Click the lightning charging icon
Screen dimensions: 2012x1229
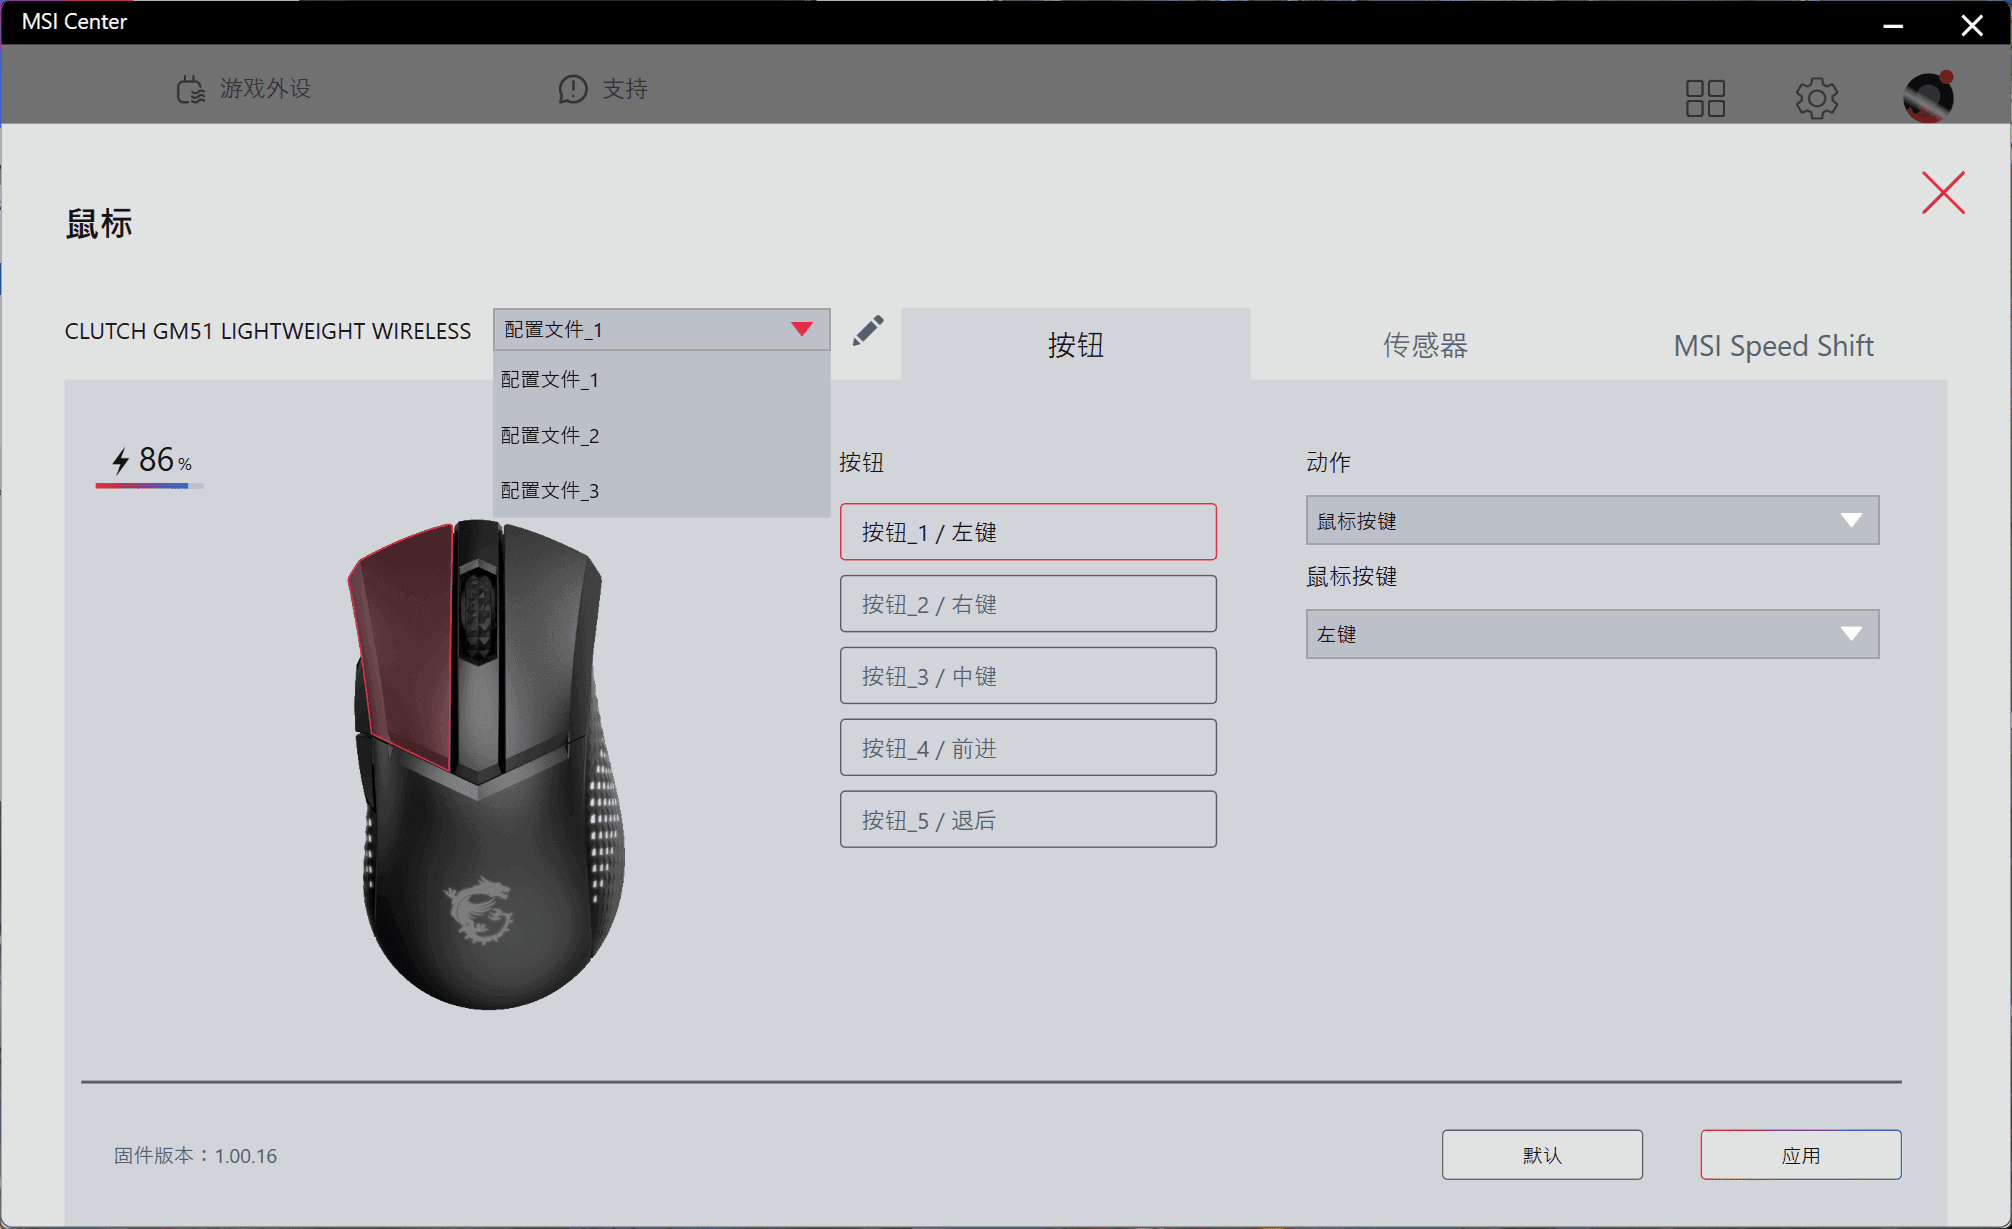(121, 461)
